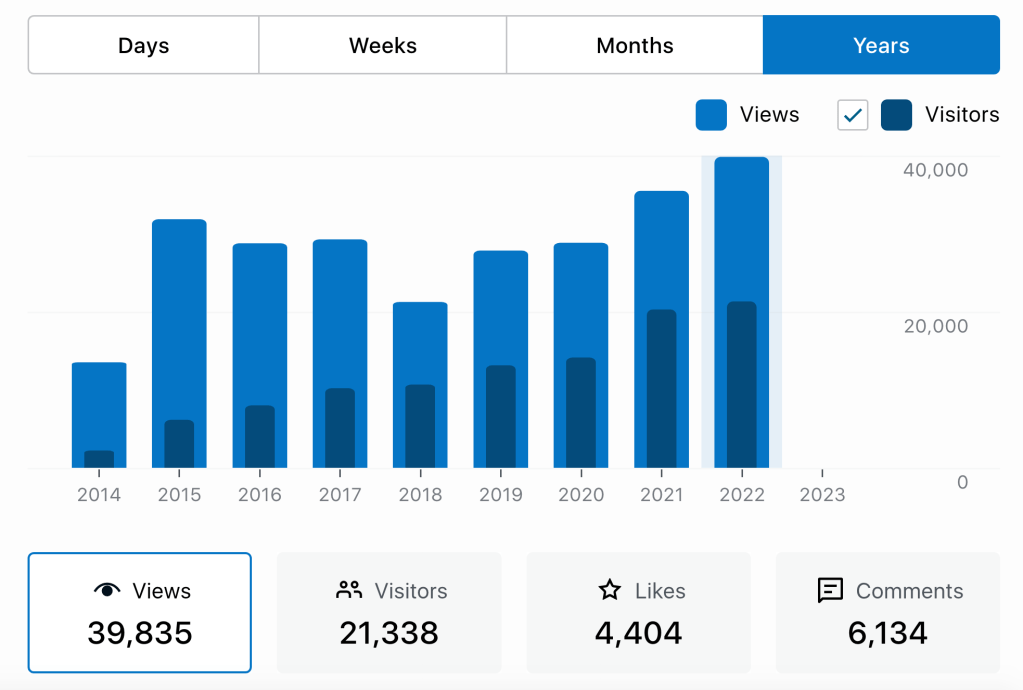The image size is (1023, 690).
Task: Select the Years tab
Action: [881, 45]
